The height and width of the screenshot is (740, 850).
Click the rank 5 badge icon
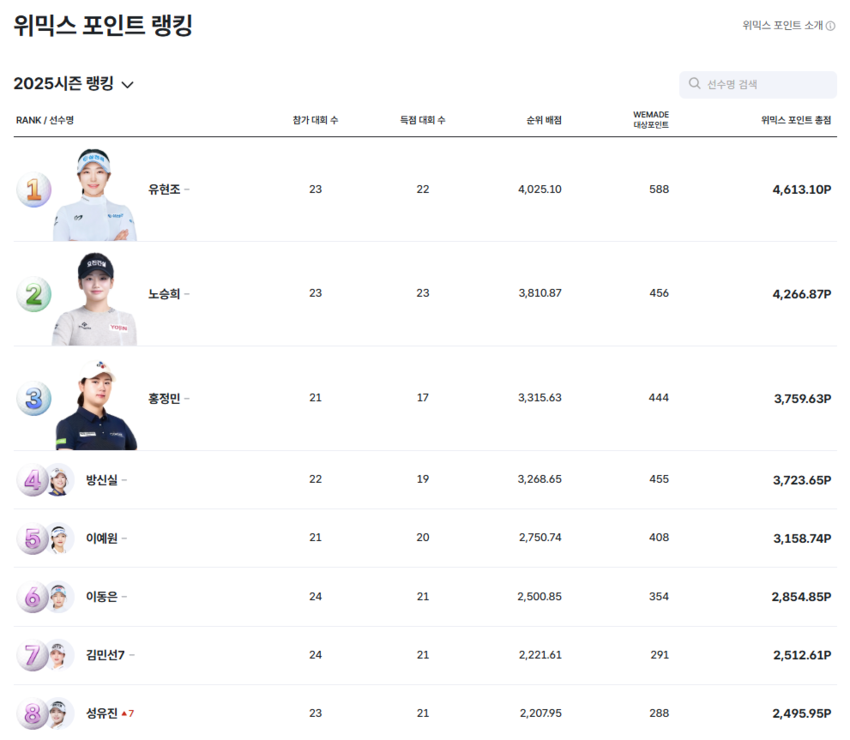[x=32, y=538]
